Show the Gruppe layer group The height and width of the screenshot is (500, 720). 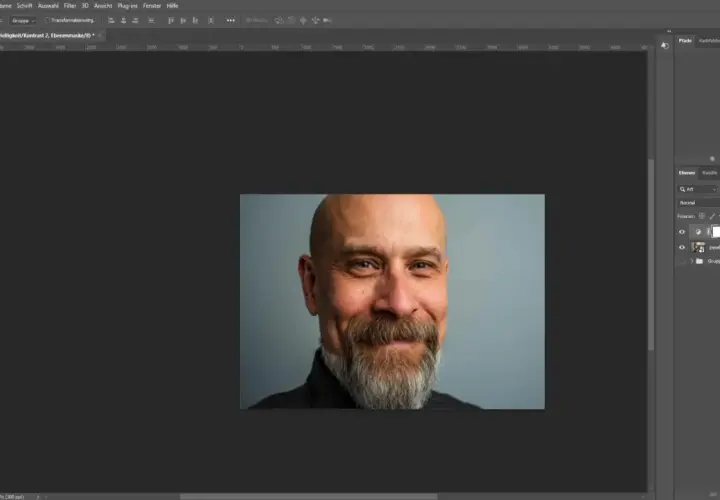[x=682, y=261]
